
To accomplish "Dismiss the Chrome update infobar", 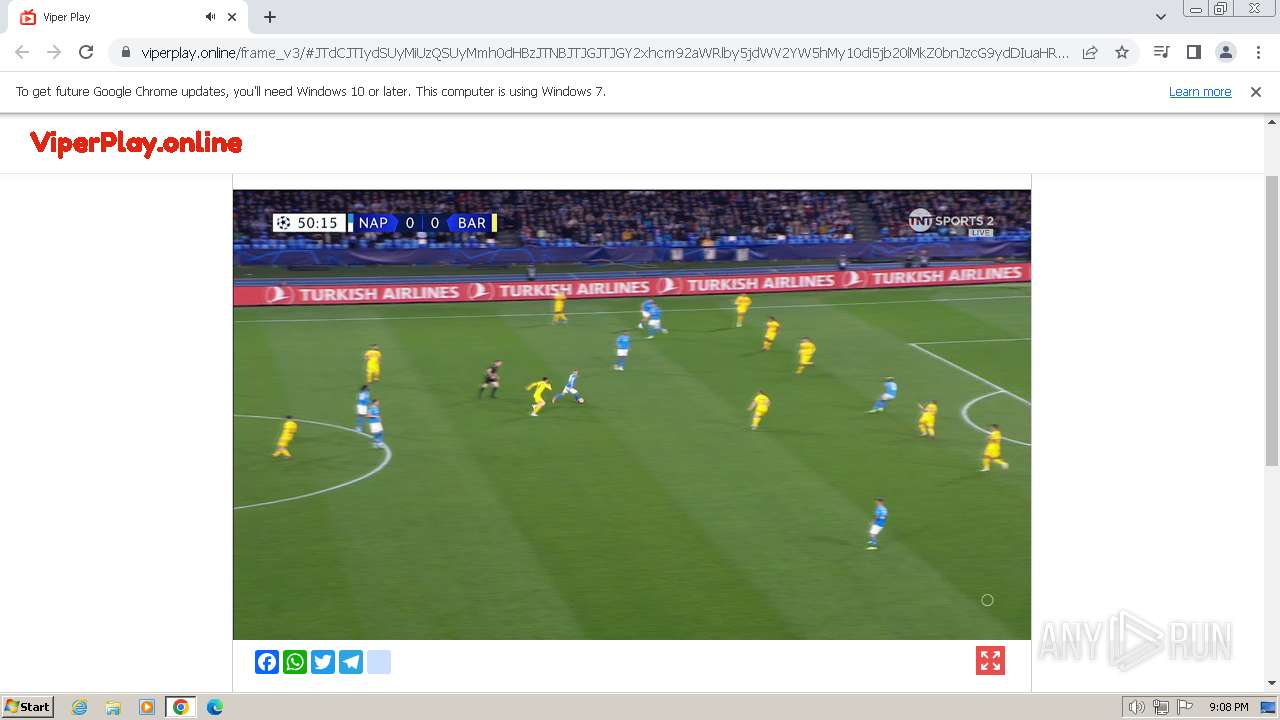I will [x=1256, y=91].
